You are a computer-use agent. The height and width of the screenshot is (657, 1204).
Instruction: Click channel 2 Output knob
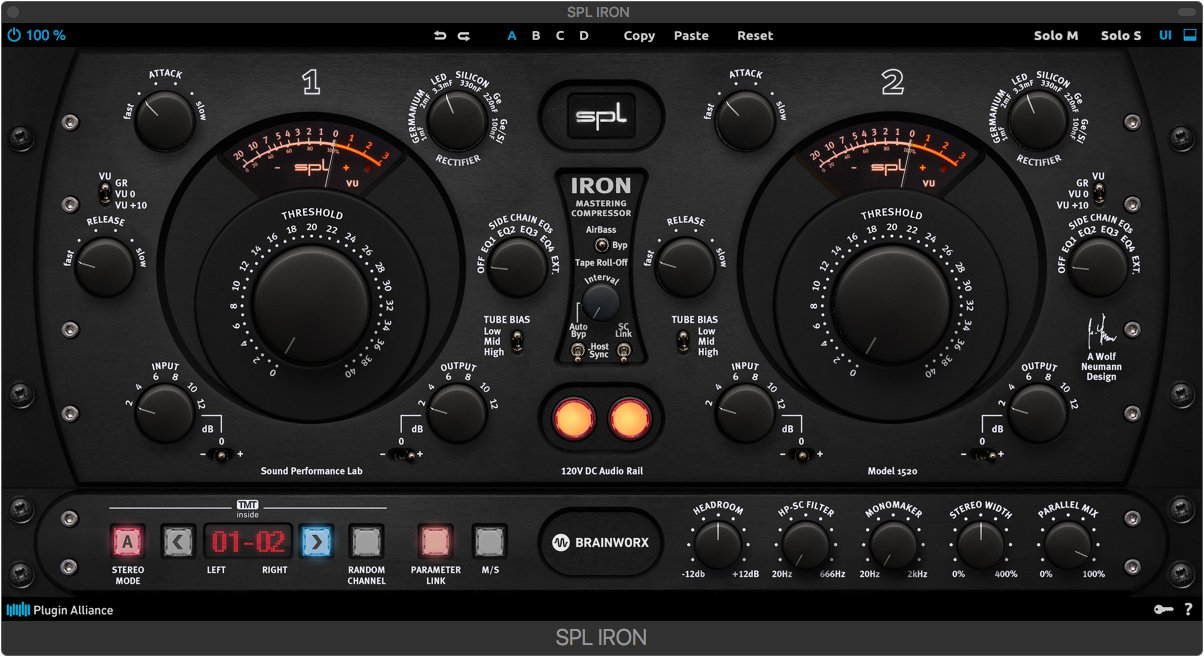click(1038, 414)
